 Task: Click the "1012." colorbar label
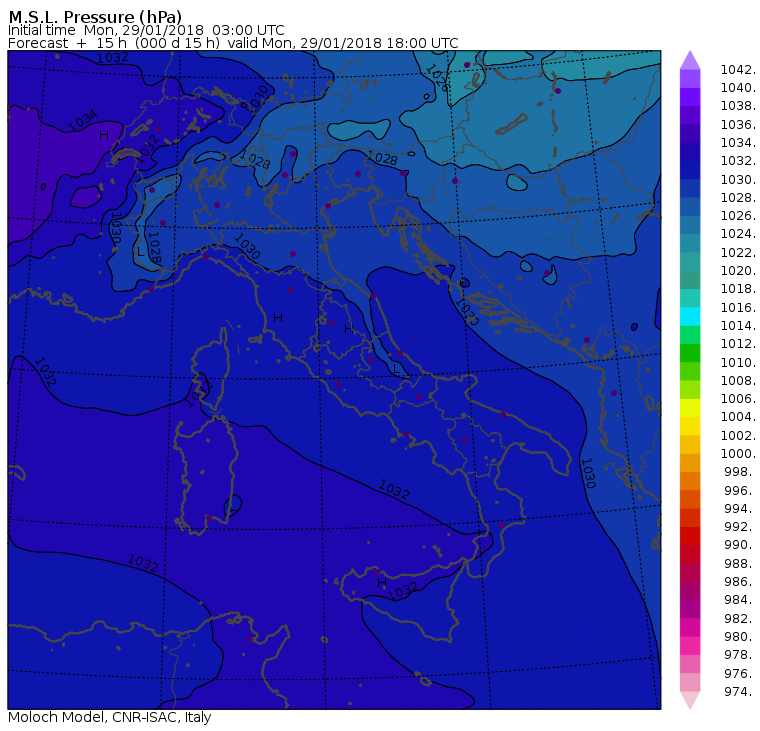point(738,344)
